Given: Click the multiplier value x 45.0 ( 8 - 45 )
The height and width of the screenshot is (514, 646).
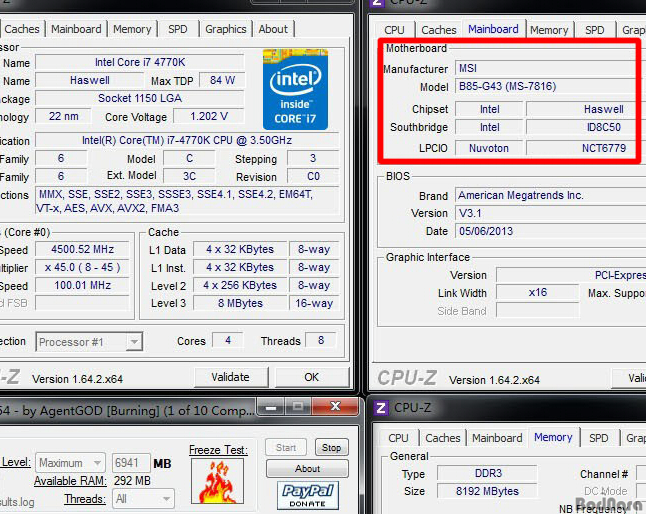Looking at the screenshot, I should click(x=82, y=267).
